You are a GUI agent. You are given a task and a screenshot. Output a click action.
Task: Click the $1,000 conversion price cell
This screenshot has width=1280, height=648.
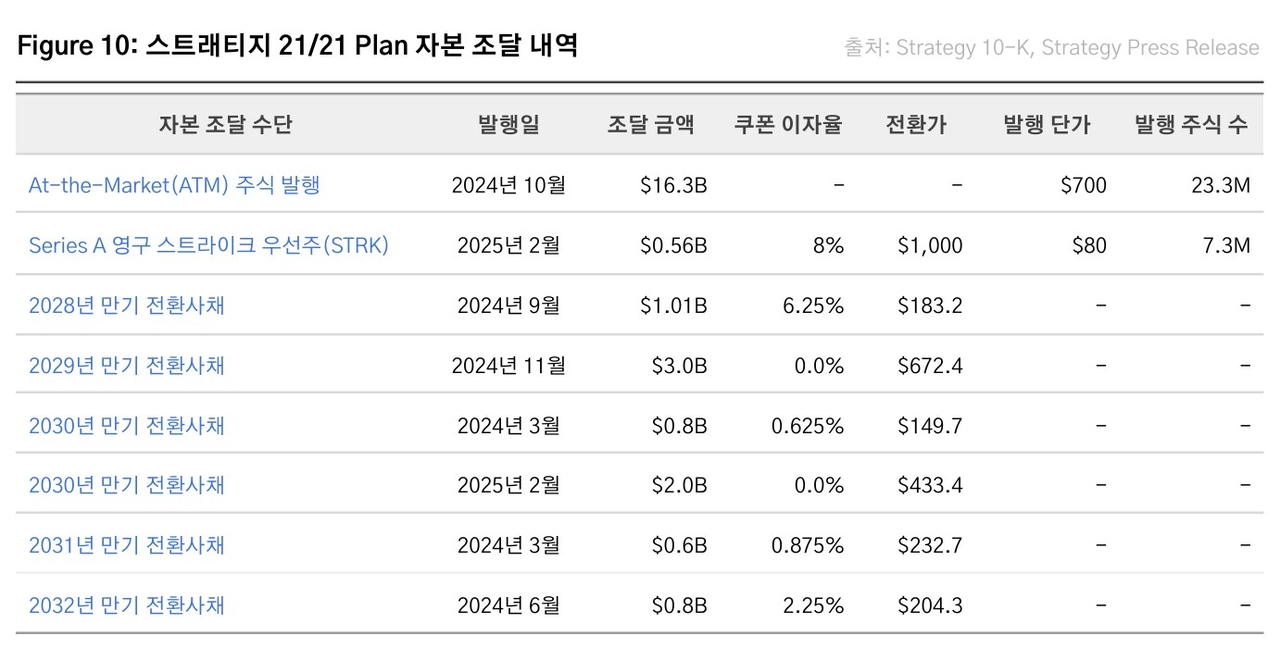tap(930, 245)
